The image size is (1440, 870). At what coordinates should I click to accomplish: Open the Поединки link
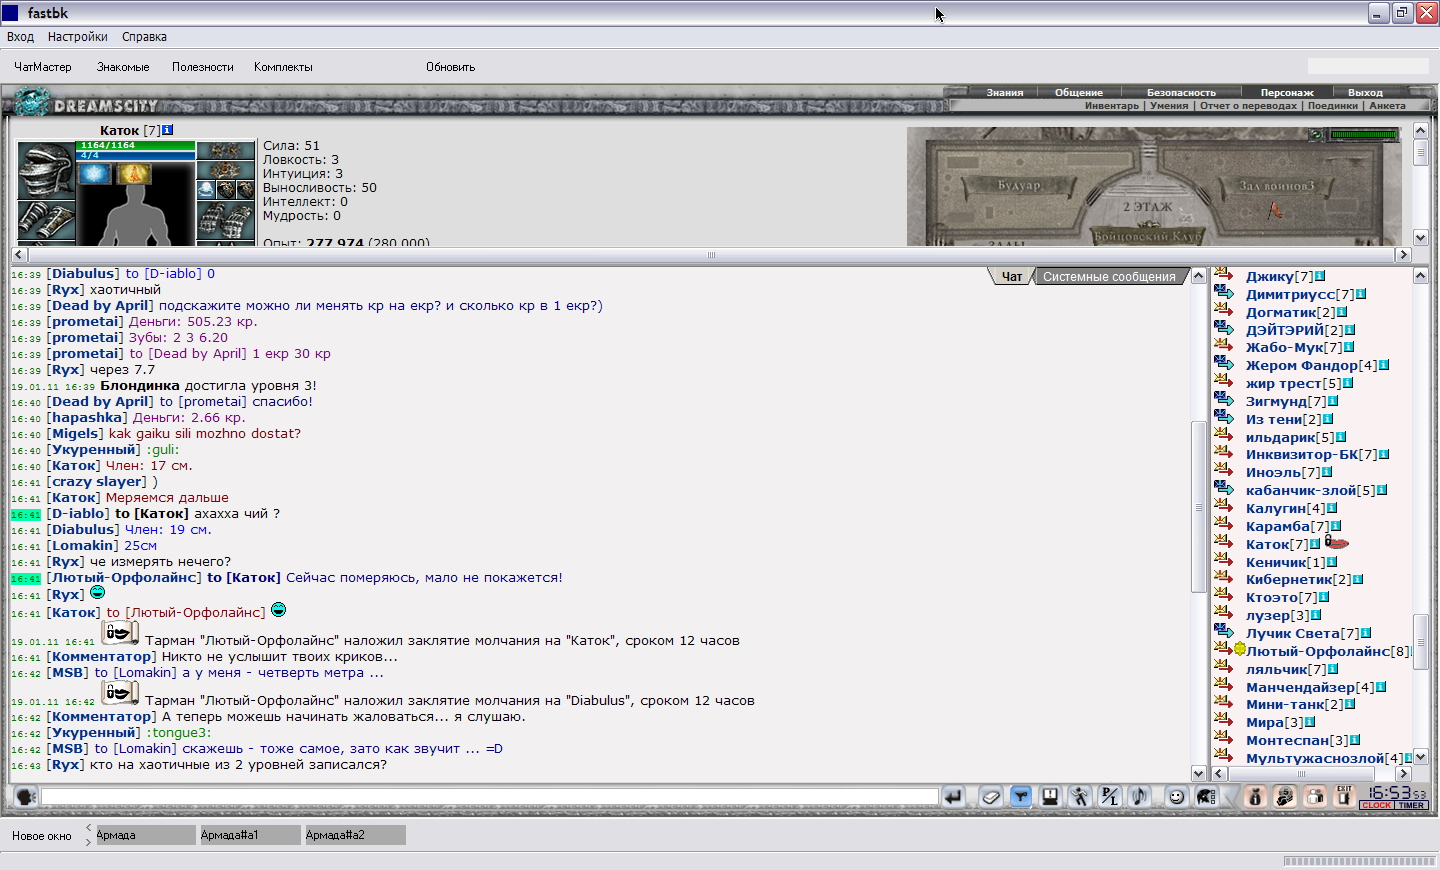[x=1333, y=105]
